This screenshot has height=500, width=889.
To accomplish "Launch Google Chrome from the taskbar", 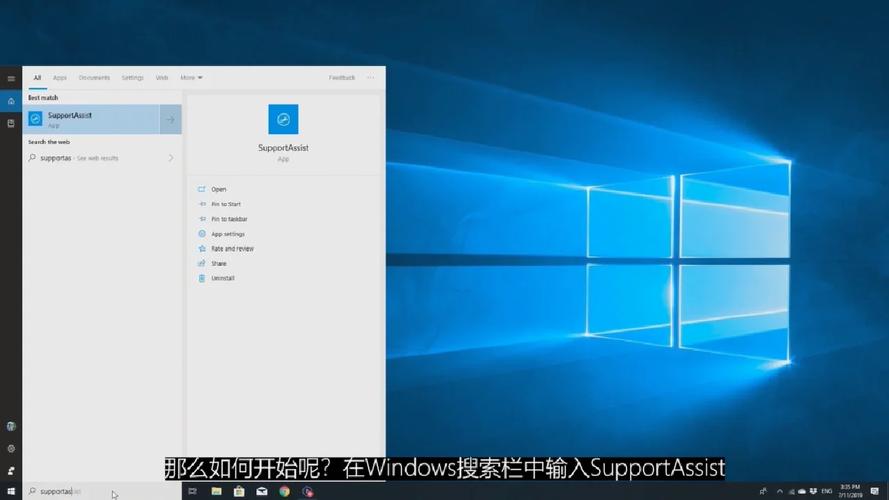I will pos(284,491).
